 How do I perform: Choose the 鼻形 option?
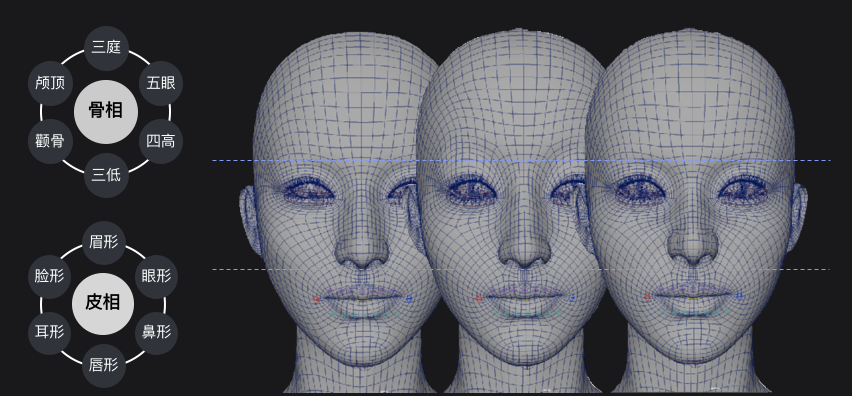click(x=156, y=332)
